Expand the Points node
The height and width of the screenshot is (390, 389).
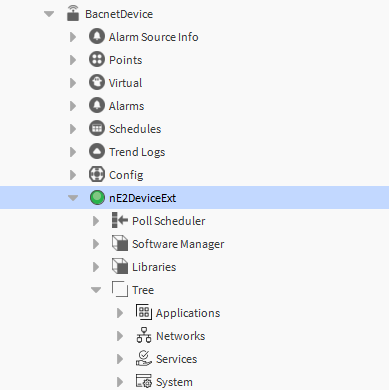coord(73,60)
